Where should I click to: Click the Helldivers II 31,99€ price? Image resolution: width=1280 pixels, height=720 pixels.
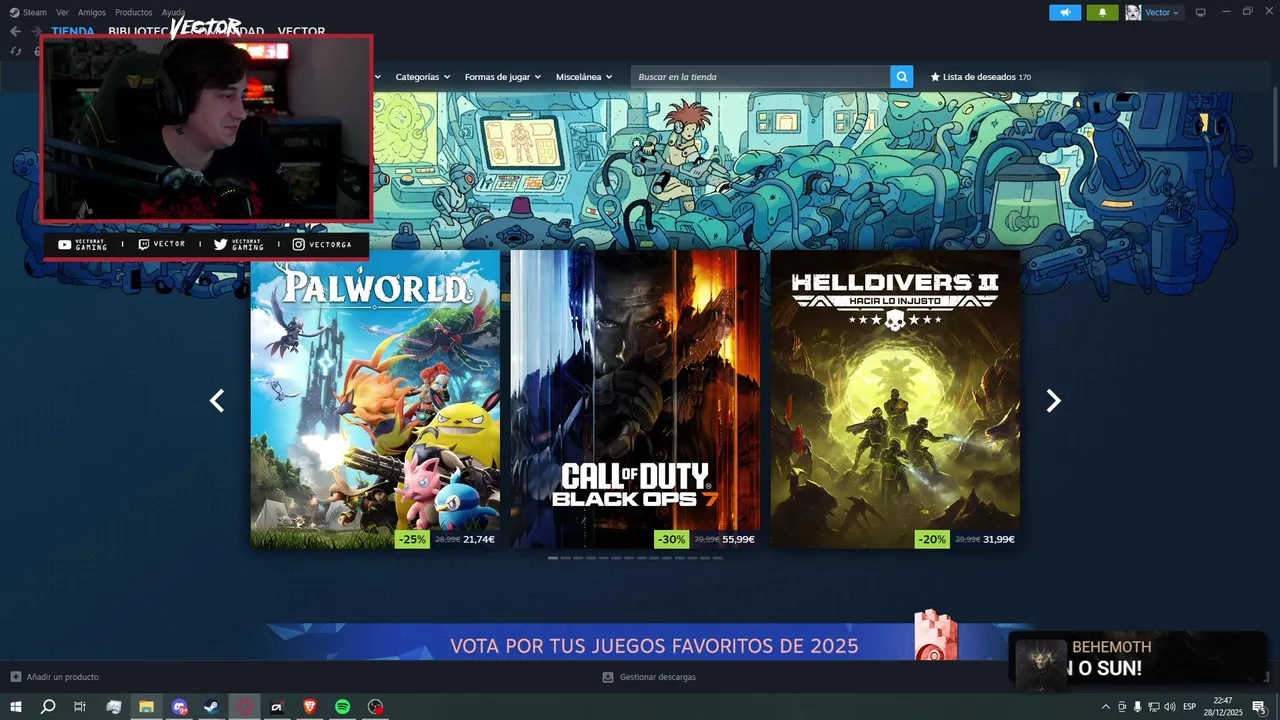[x=999, y=539]
